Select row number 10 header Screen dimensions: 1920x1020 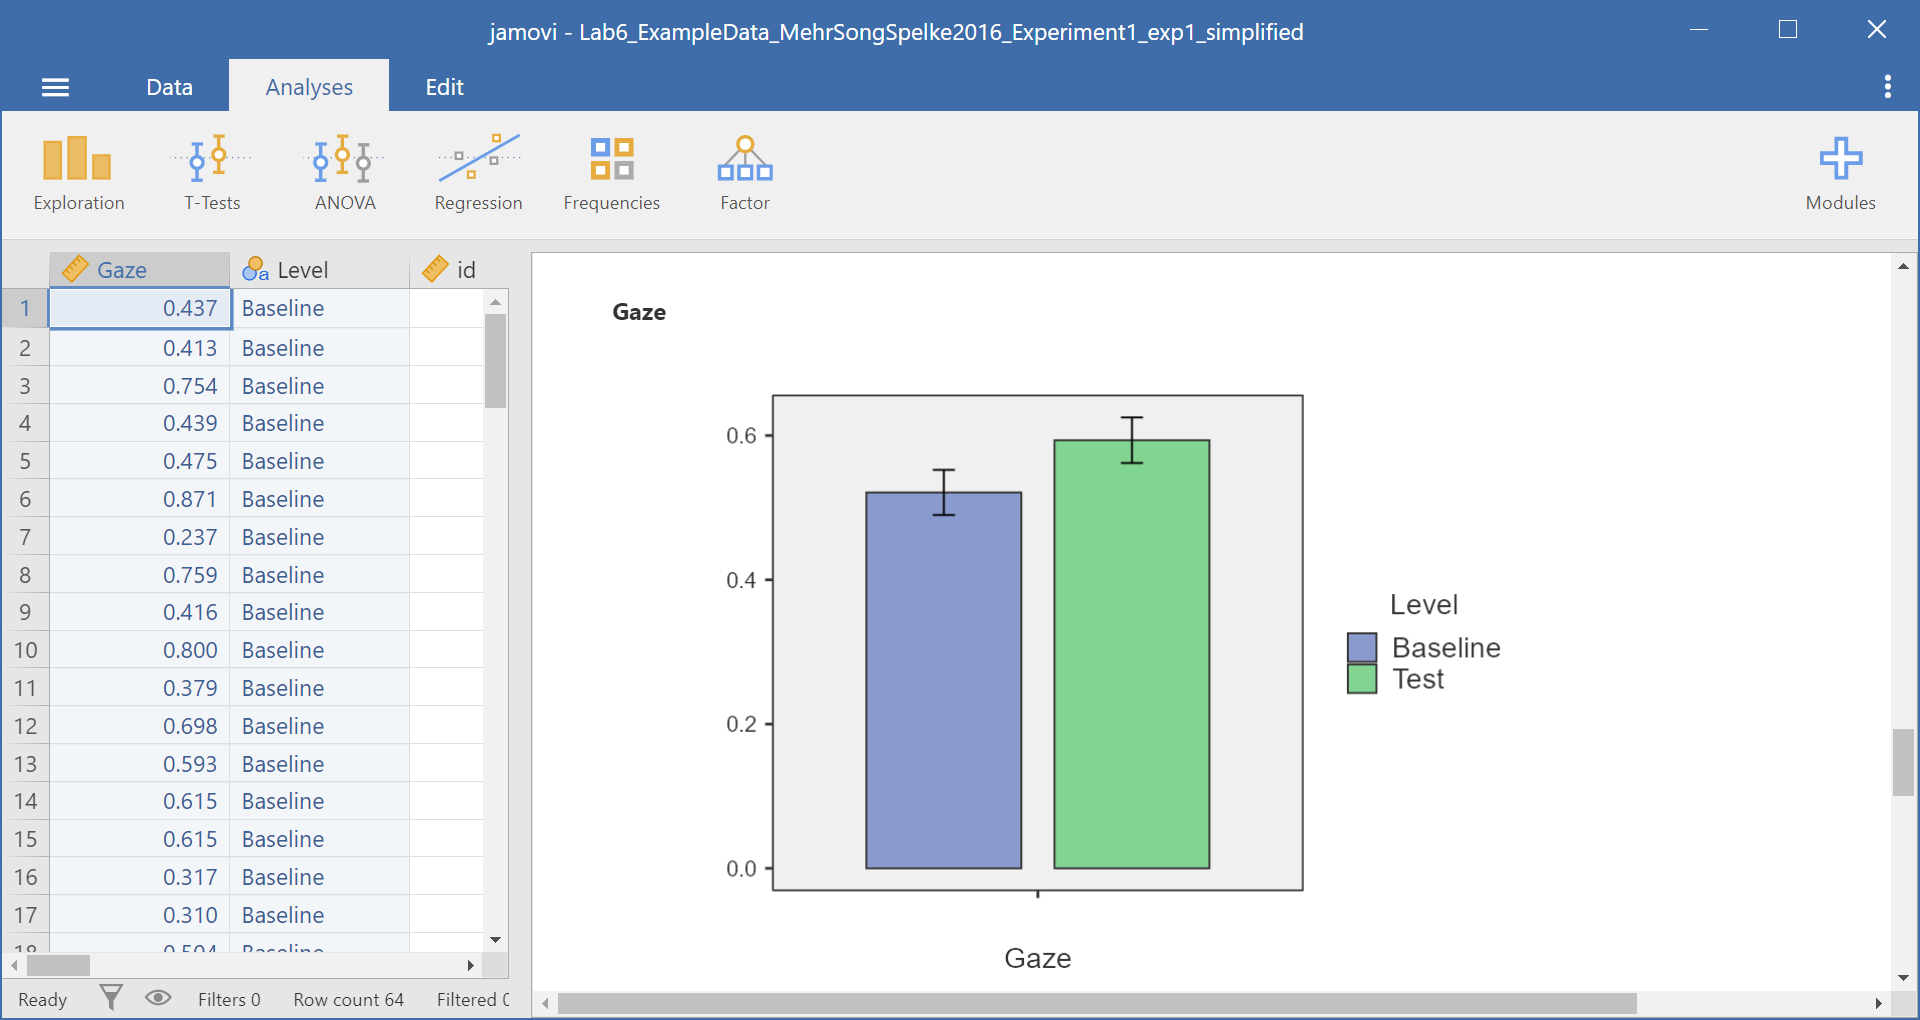(x=25, y=650)
